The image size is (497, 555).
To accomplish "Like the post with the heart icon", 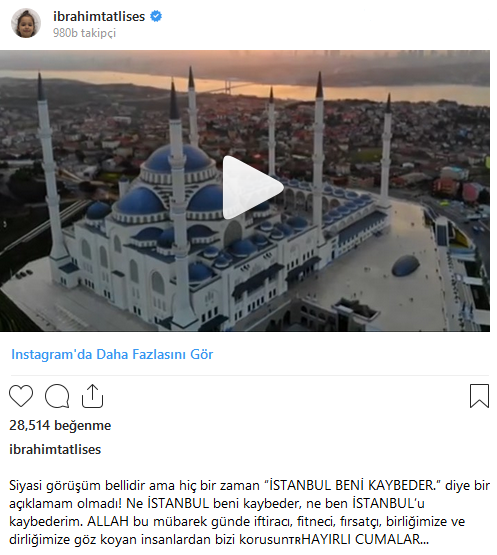I will [x=21, y=395].
